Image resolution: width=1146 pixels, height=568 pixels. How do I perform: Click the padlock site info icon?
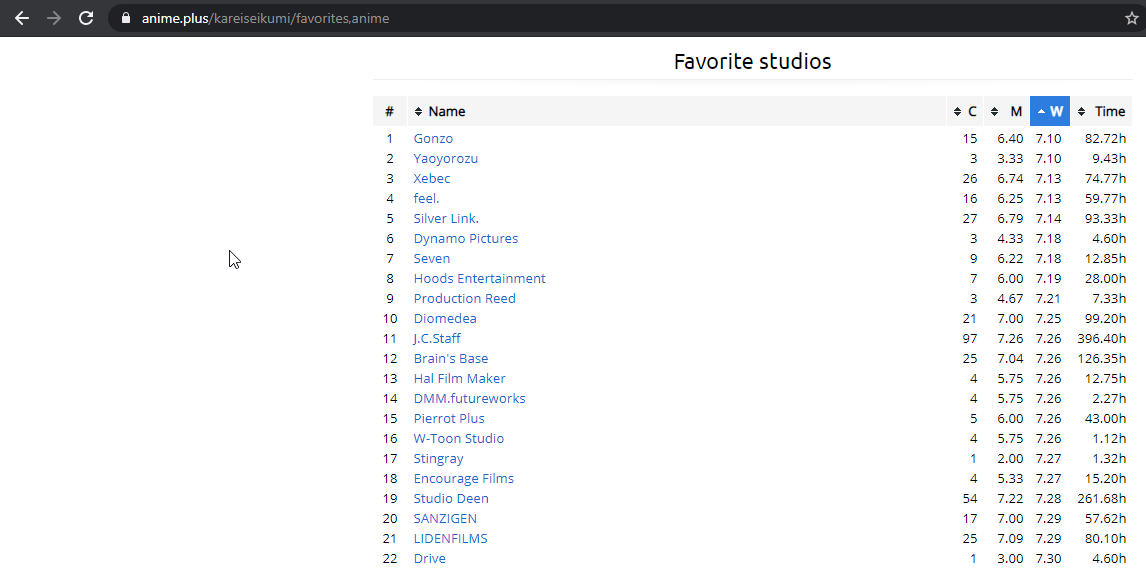click(125, 18)
